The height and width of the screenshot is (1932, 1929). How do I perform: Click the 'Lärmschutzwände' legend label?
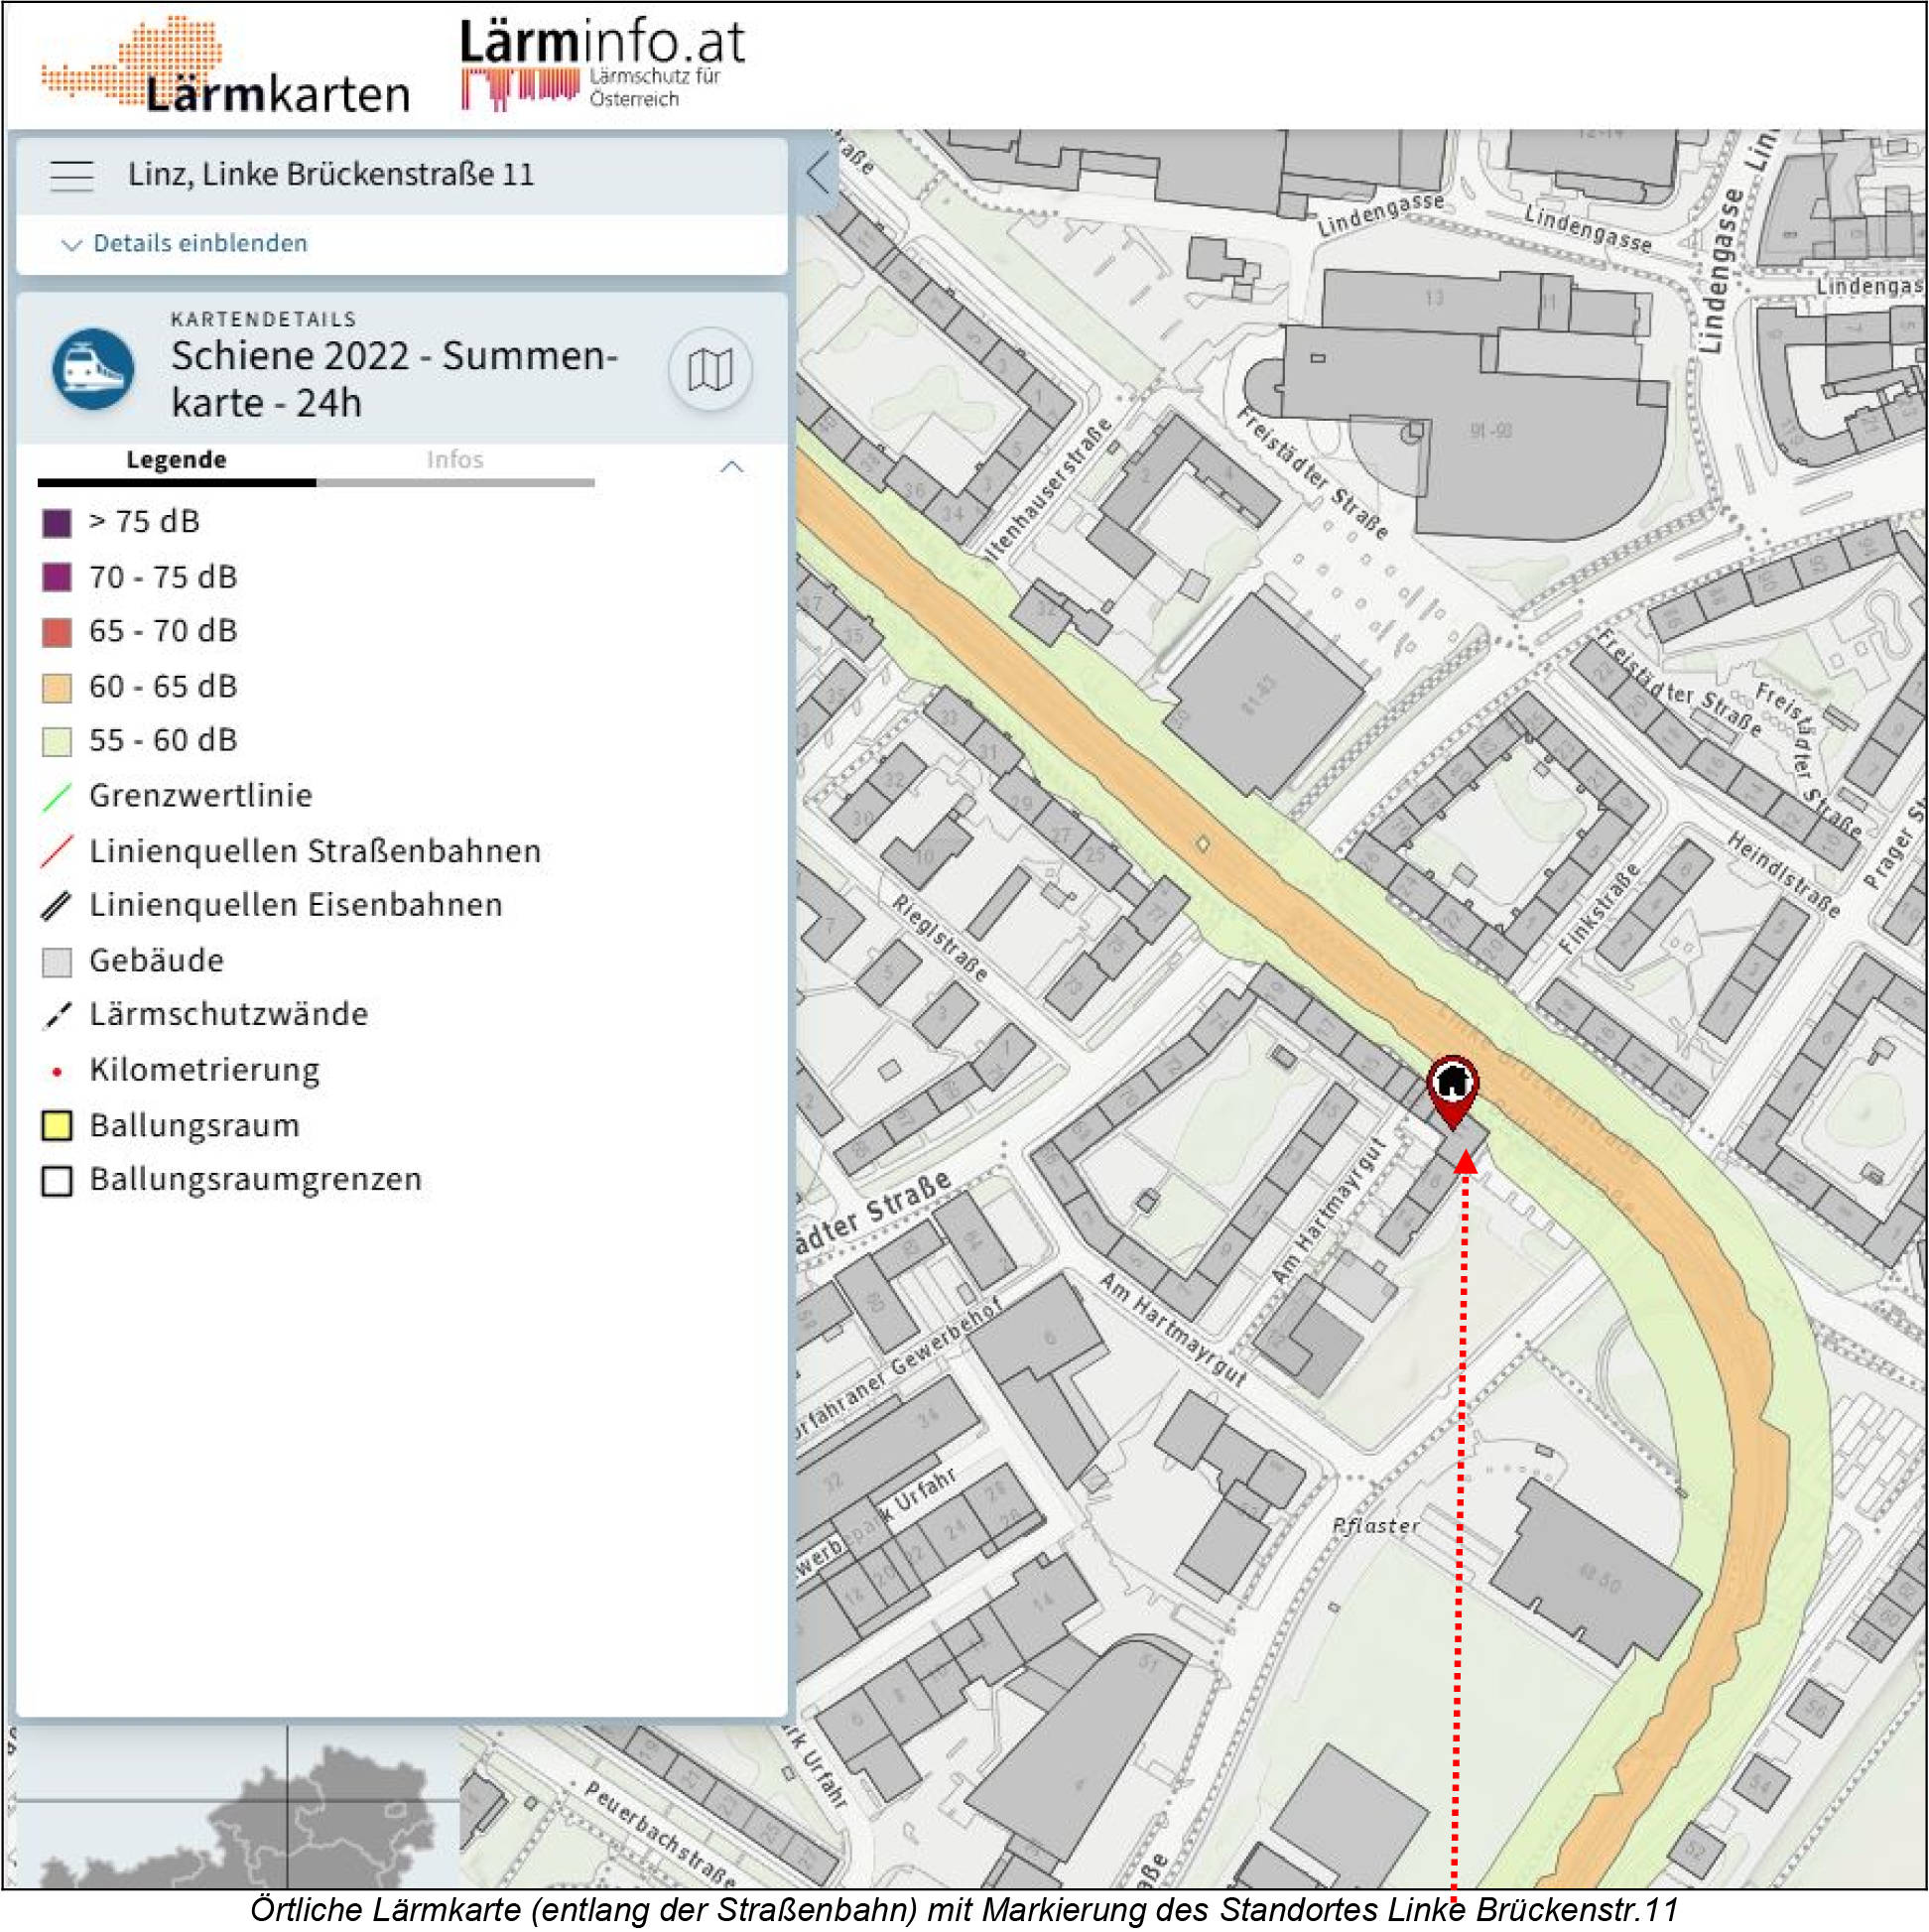pos(229,1015)
